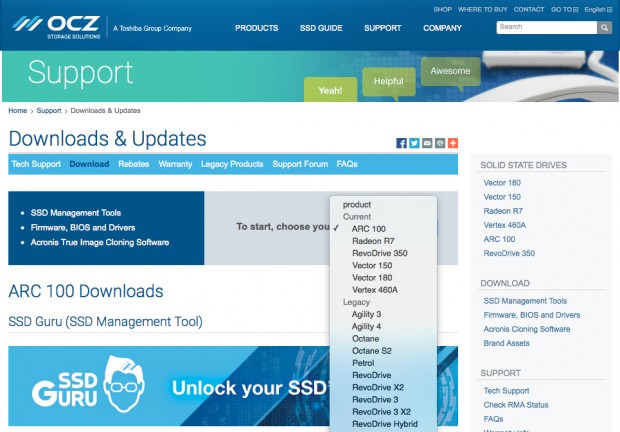Viewport: 620px width, 432px height.
Task: Open the English language dropdown
Action: click(x=598, y=9)
